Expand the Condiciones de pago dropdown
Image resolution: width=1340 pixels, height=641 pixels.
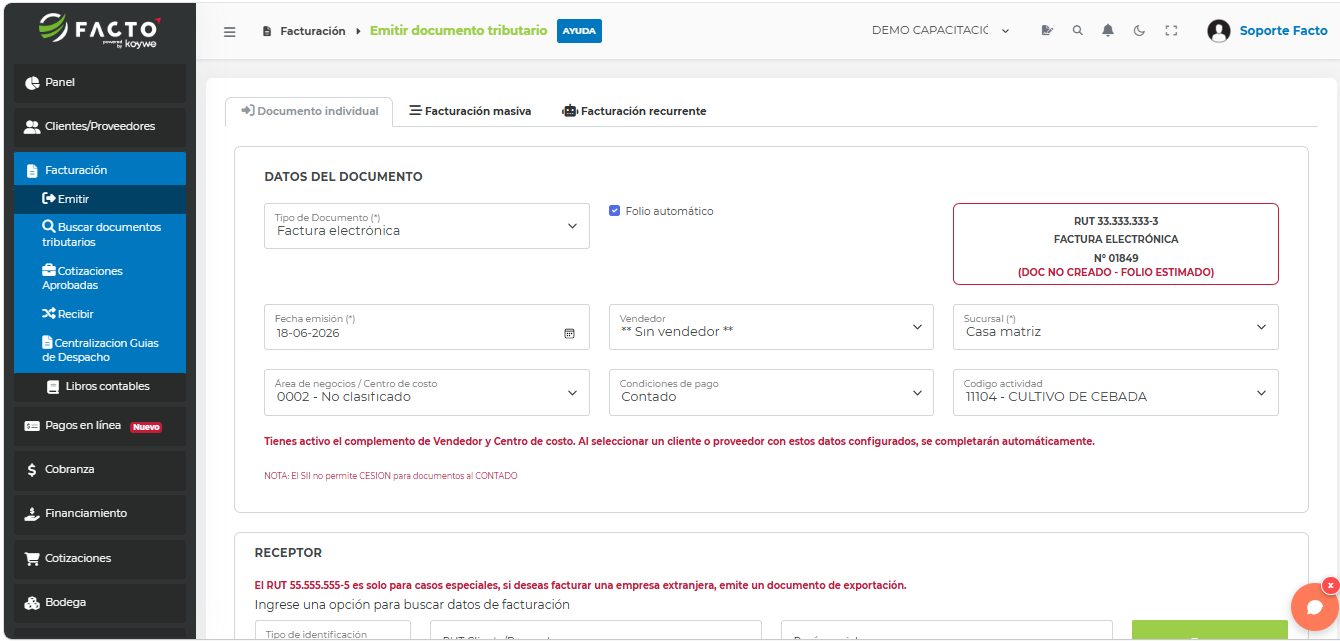(x=771, y=392)
